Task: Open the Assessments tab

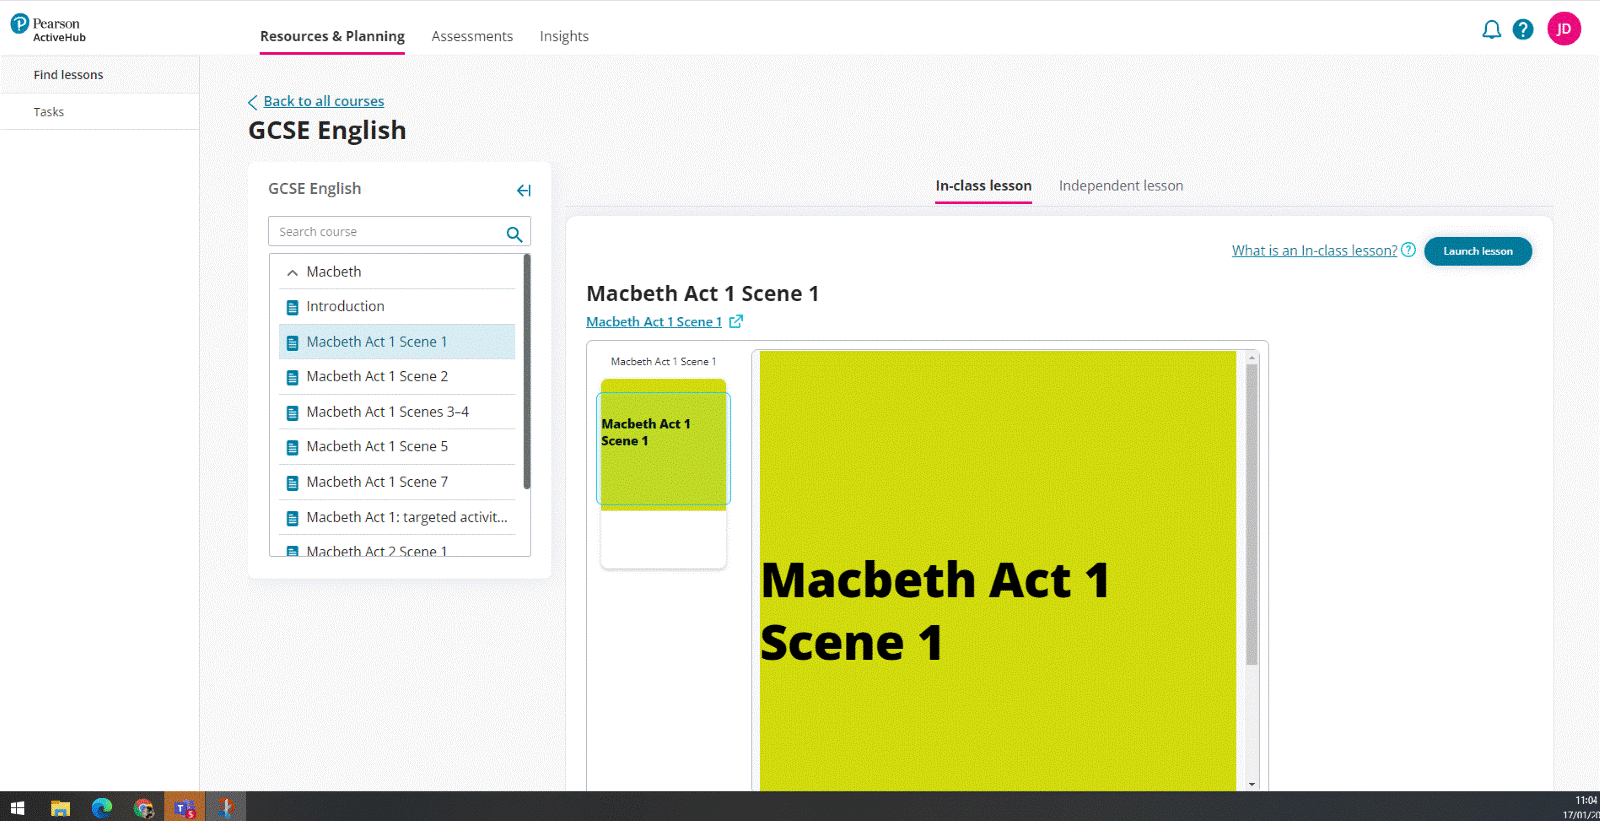Action: (472, 36)
